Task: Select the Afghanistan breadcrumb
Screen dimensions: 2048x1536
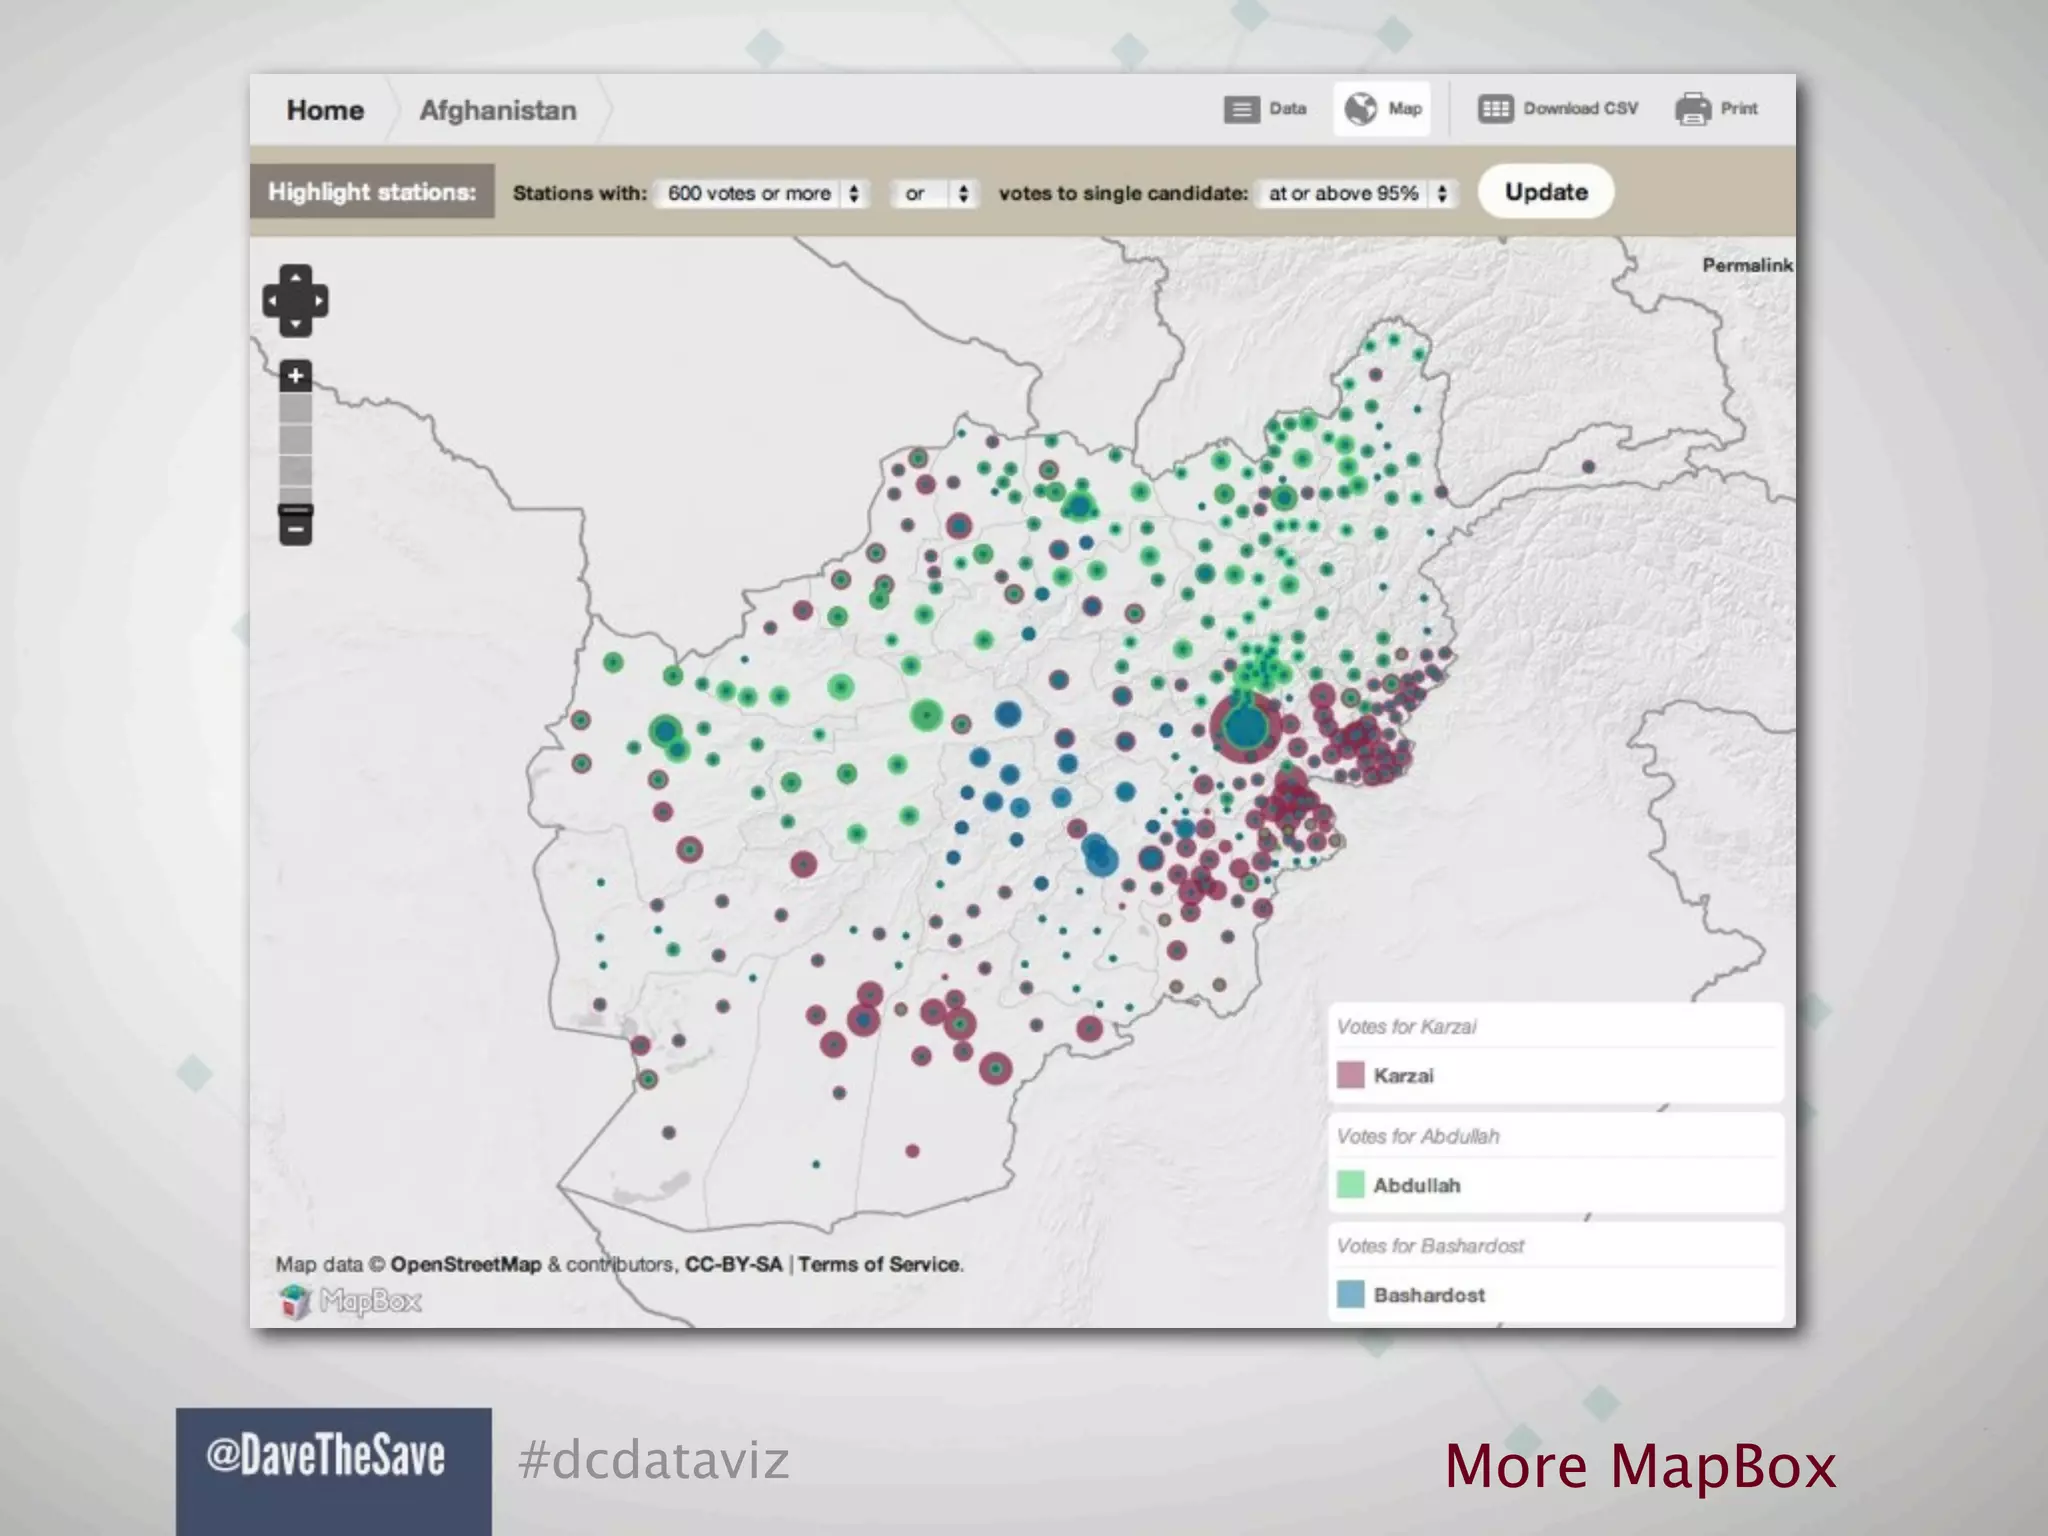Action: click(498, 110)
